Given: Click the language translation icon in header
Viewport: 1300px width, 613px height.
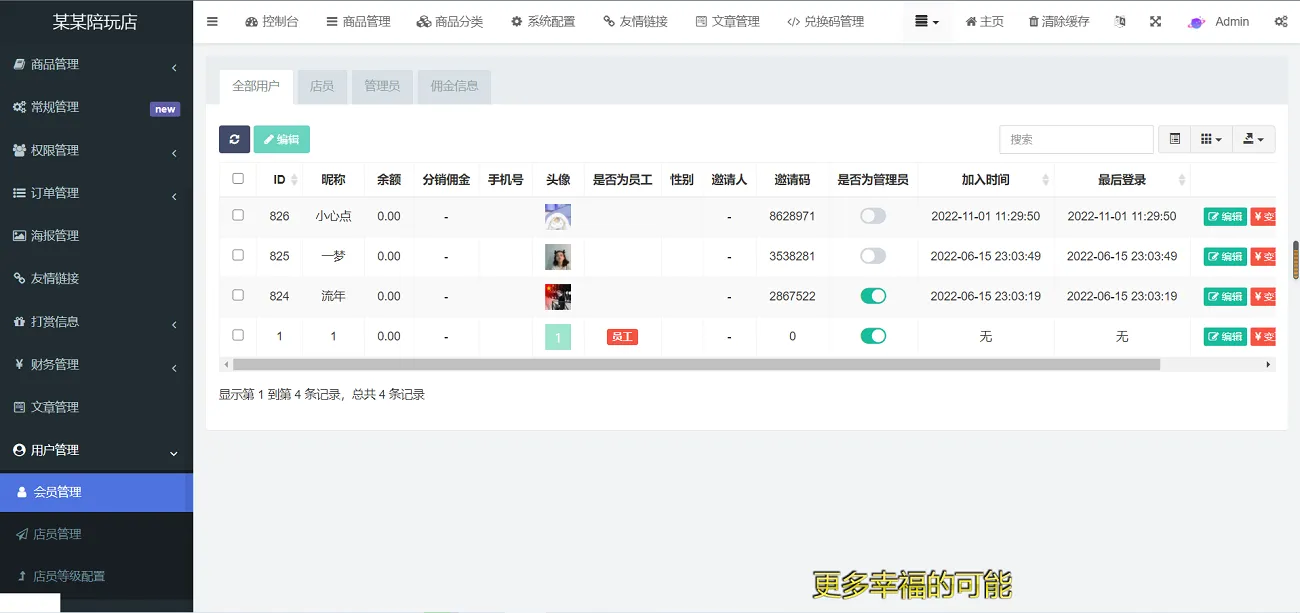Looking at the screenshot, I should [x=1119, y=20].
